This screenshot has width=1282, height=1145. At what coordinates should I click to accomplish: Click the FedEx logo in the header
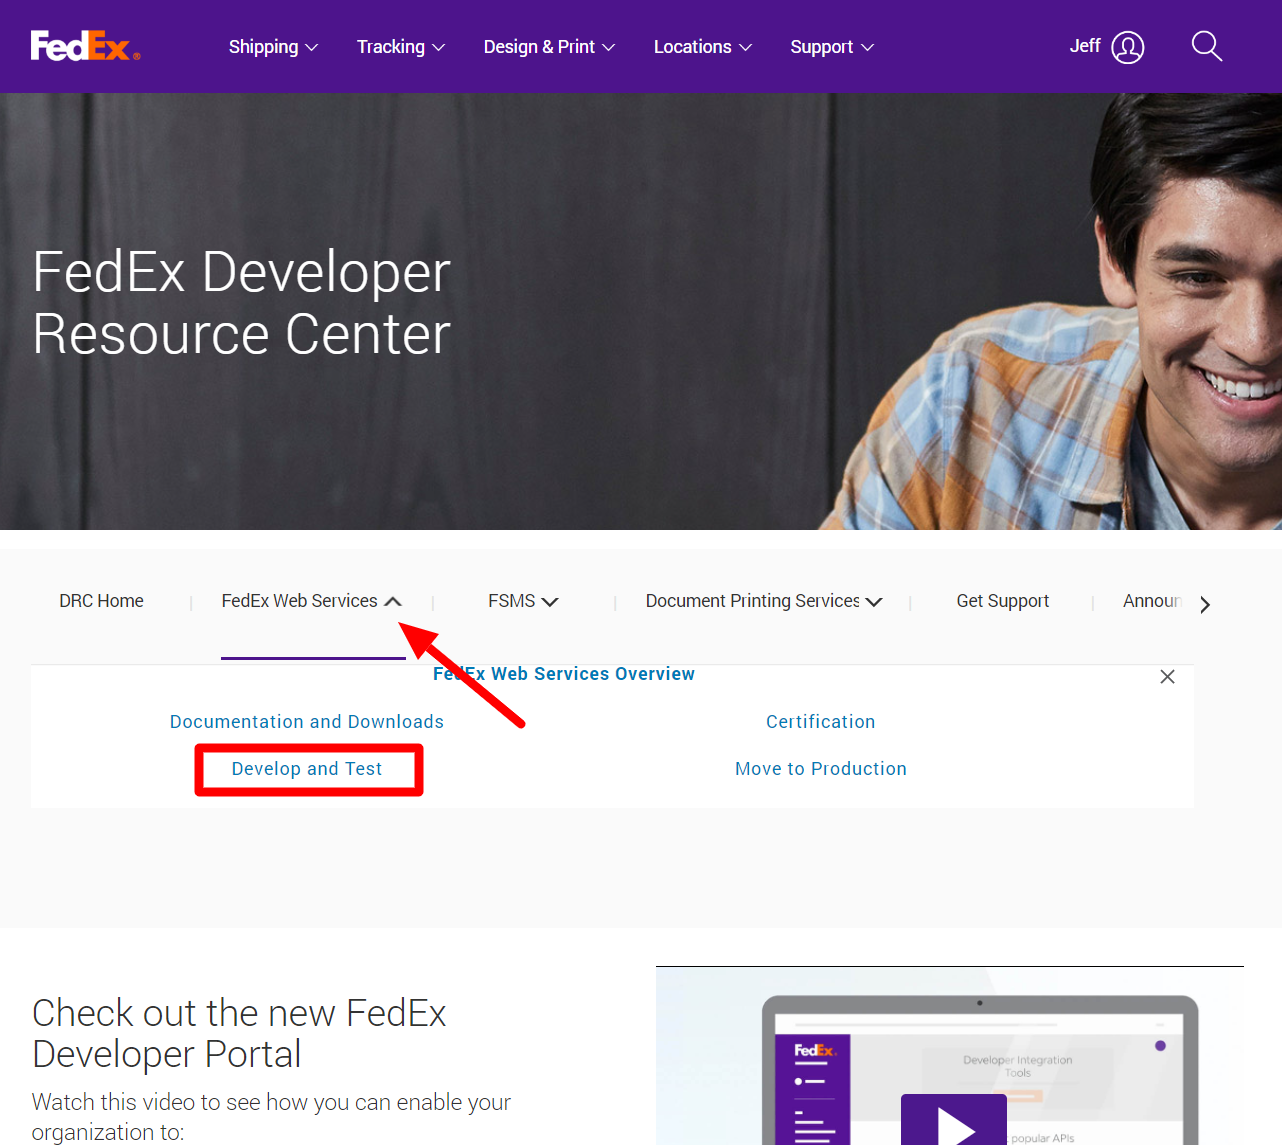[84, 46]
